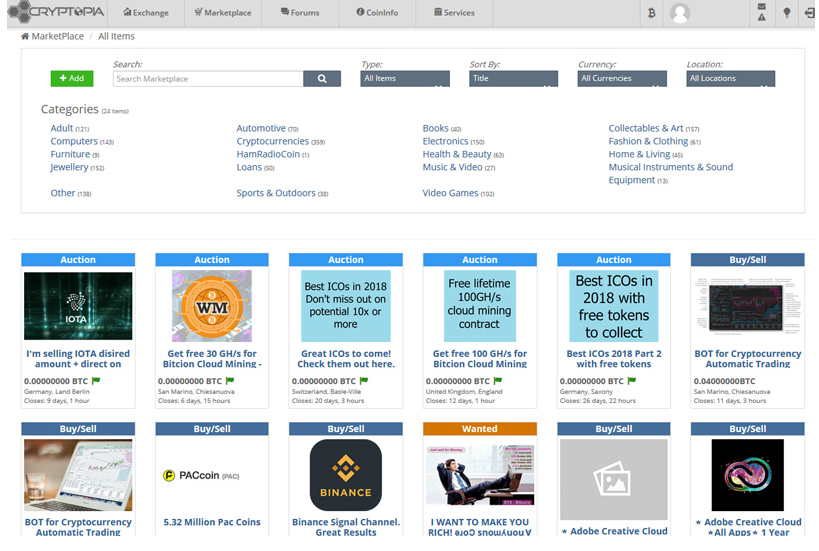Open listing Great ICOs to come
Viewport: 819px width, 551px height.
point(346,359)
